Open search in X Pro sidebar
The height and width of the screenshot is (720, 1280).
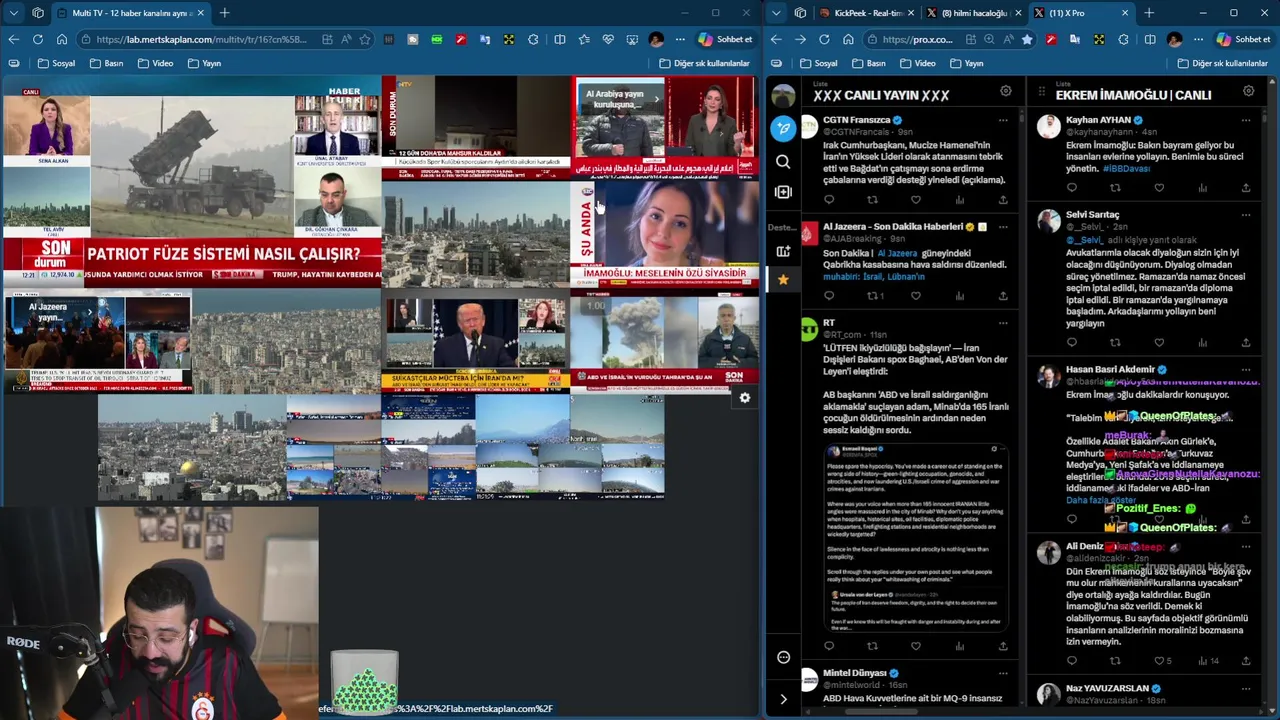(x=783, y=162)
